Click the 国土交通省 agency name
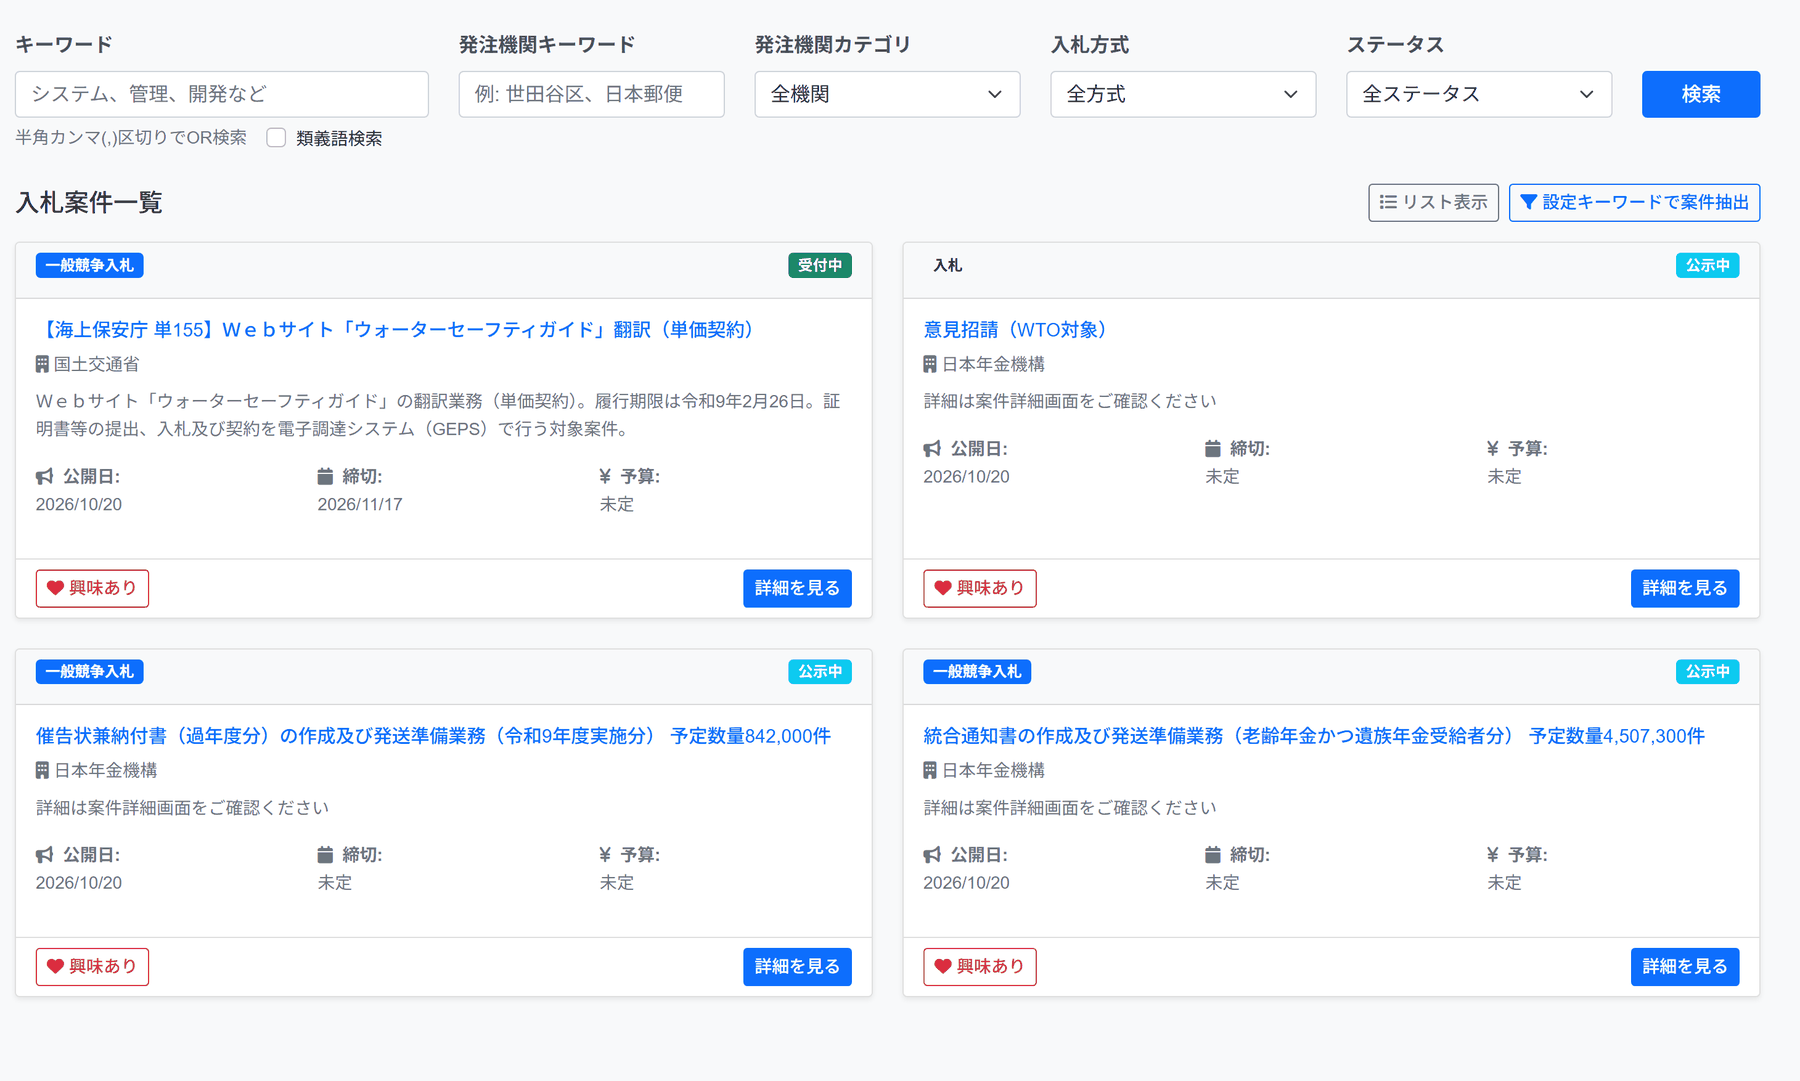 pos(97,365)
